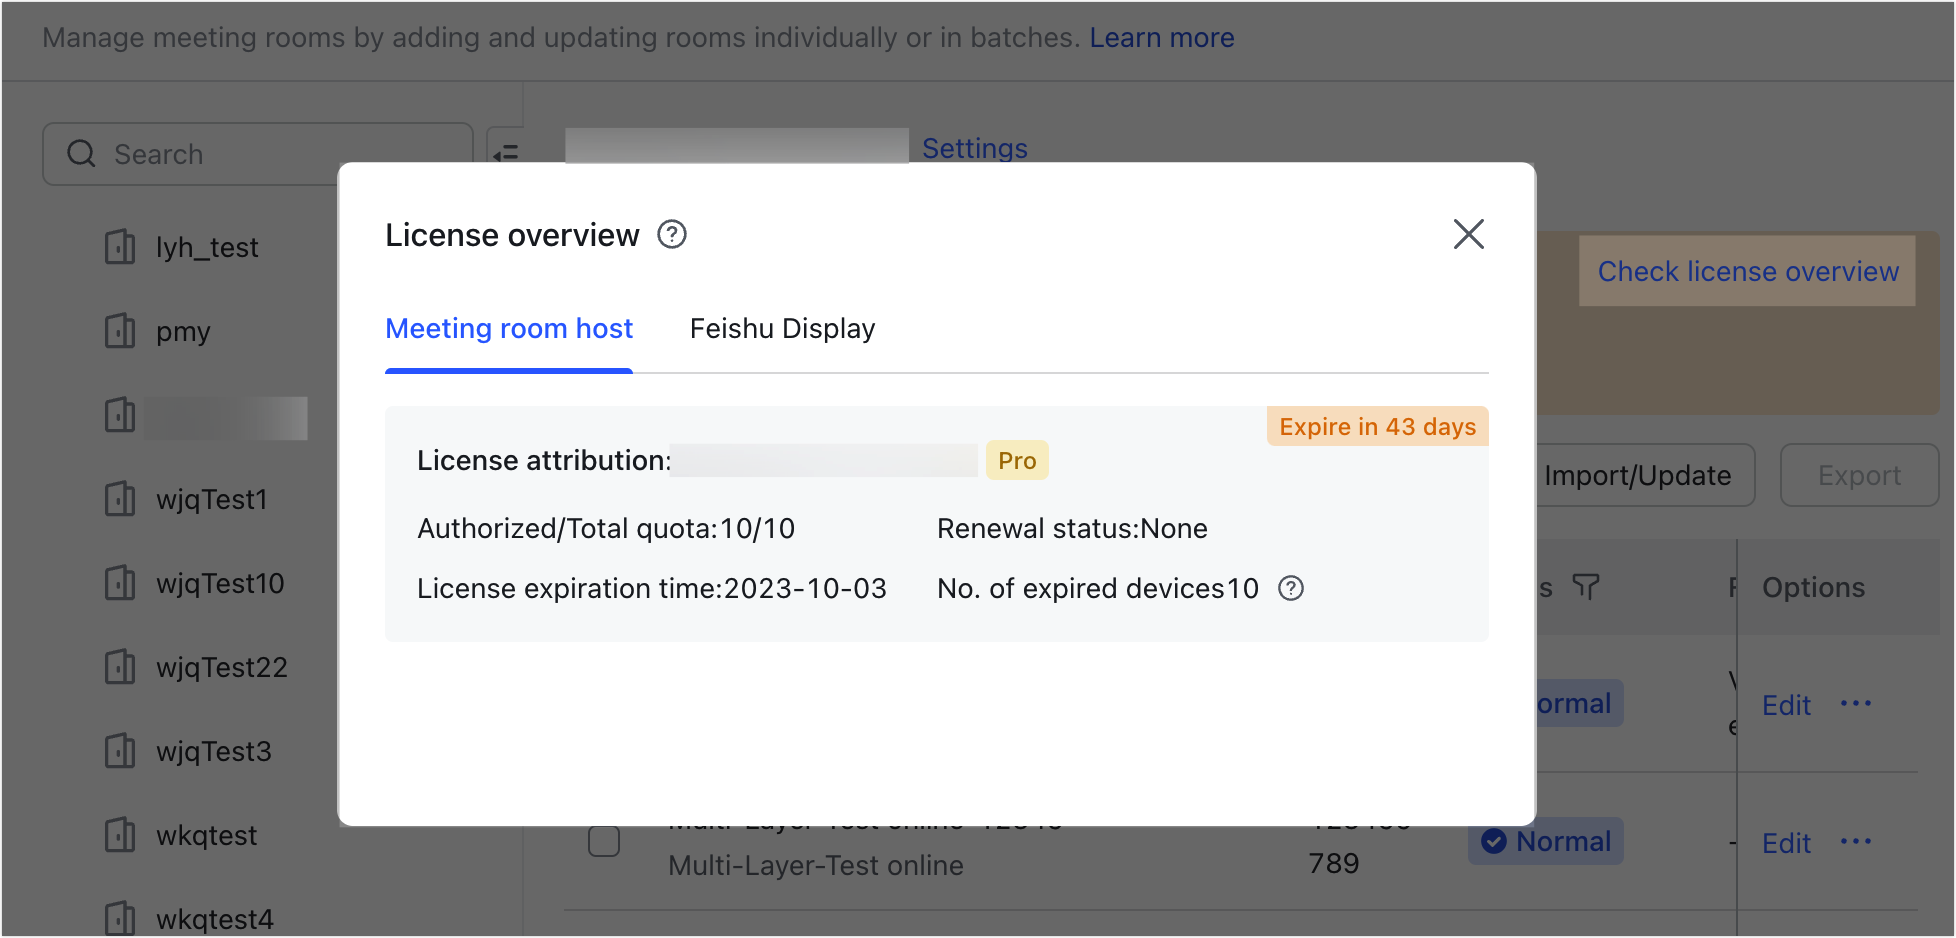
Task: Open more options menu for Multi-Layer-Test online
Action: 1856,841
